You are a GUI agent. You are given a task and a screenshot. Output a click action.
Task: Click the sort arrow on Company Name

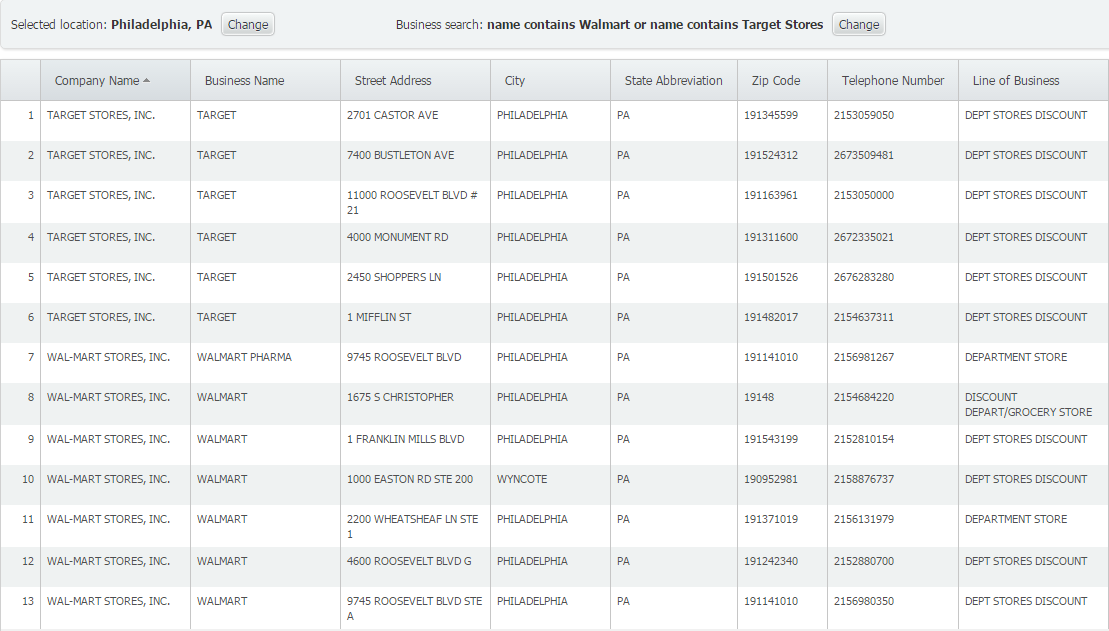[147, 81]
